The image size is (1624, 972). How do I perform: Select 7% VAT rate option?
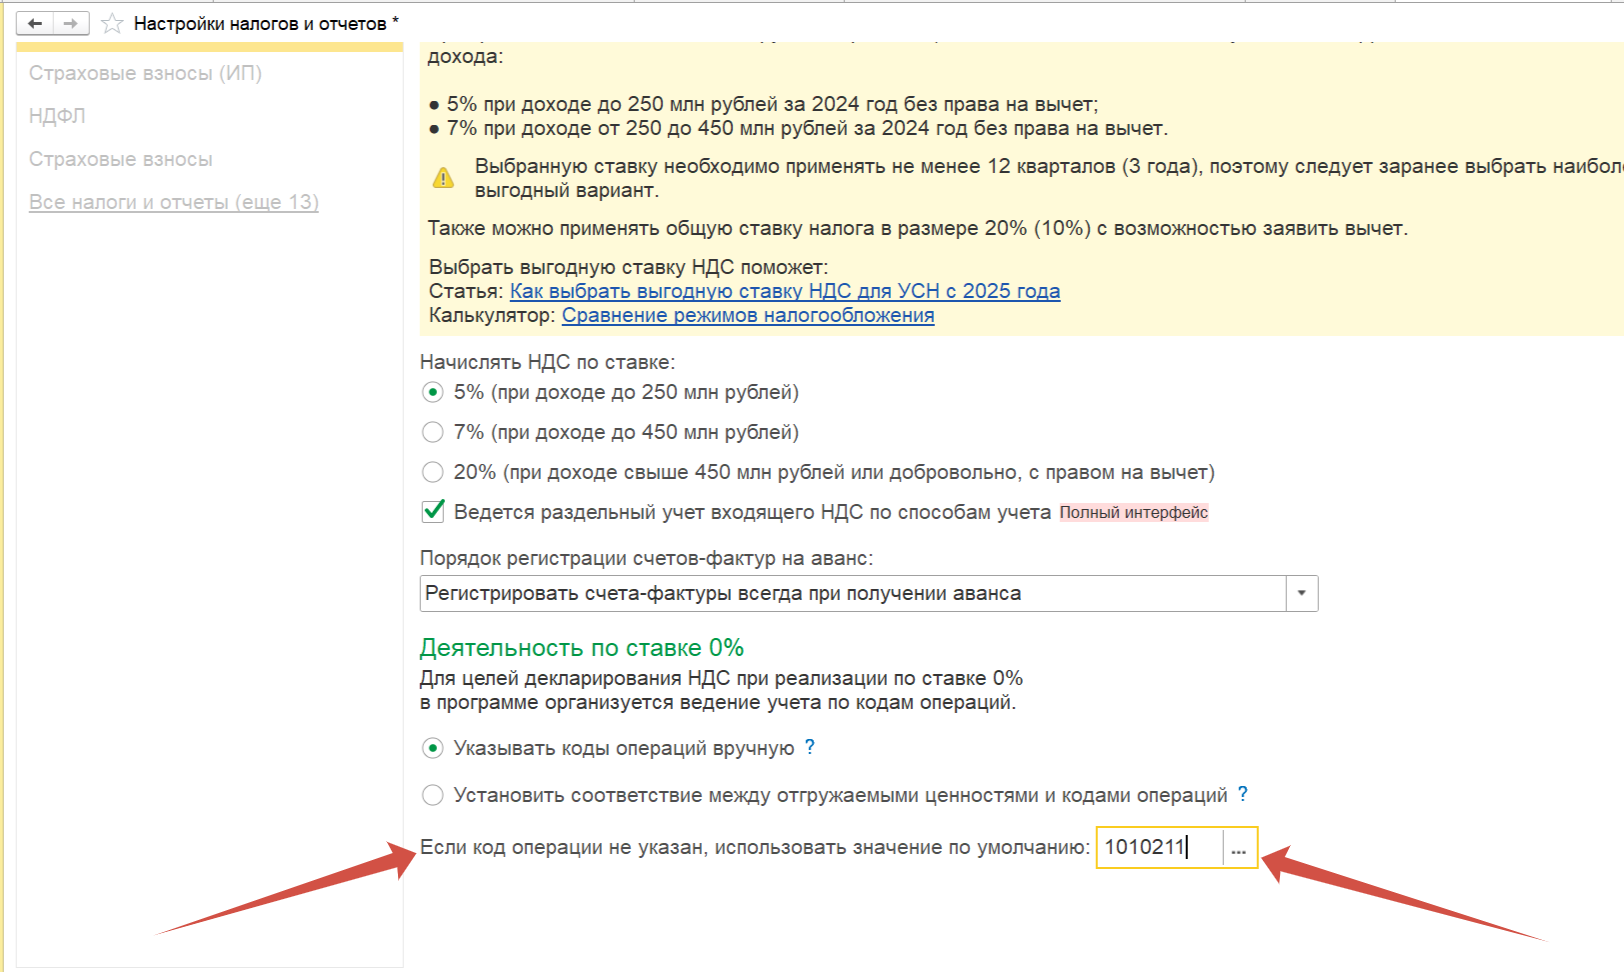coord(432,432)
